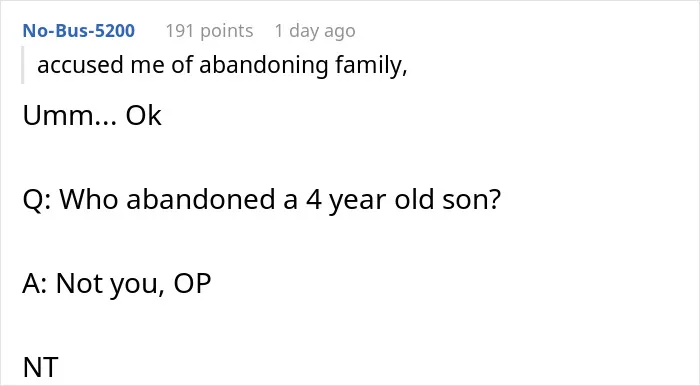Click the "A: Not you, OP" line
Viewport: 700px width, 386px height.
(x=117, y=283)
